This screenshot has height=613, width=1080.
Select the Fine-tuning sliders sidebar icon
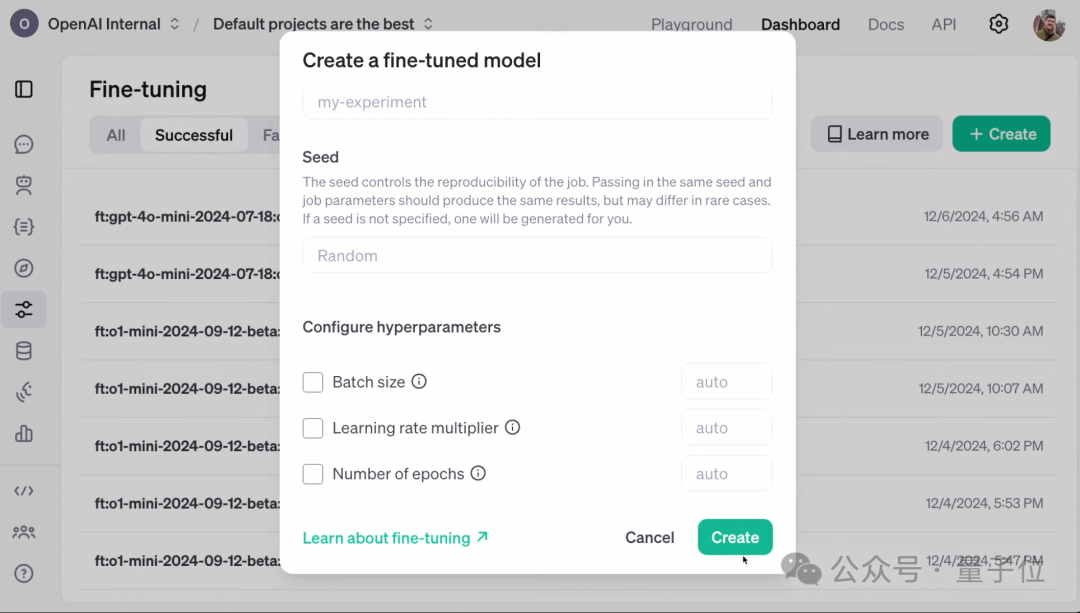pos(23,309)
